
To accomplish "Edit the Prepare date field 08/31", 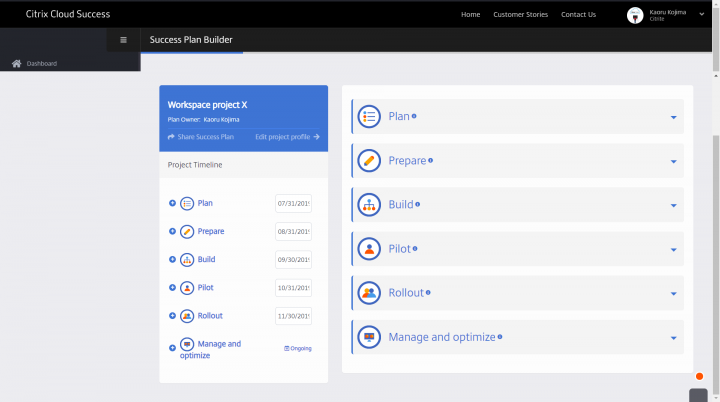I will (x=293, y=232).
